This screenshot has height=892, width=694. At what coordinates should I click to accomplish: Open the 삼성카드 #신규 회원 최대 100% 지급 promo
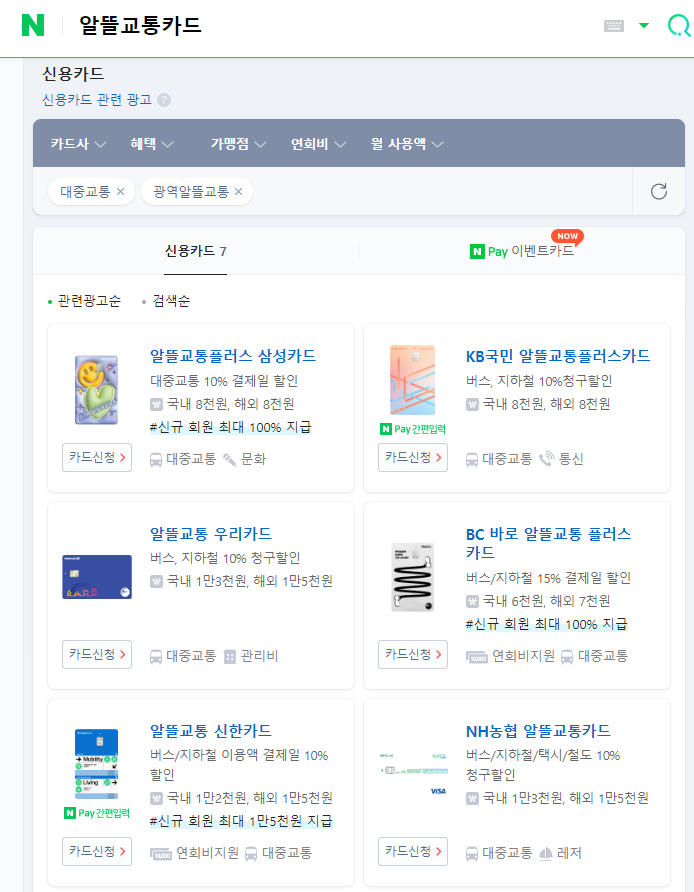[230, 427]
